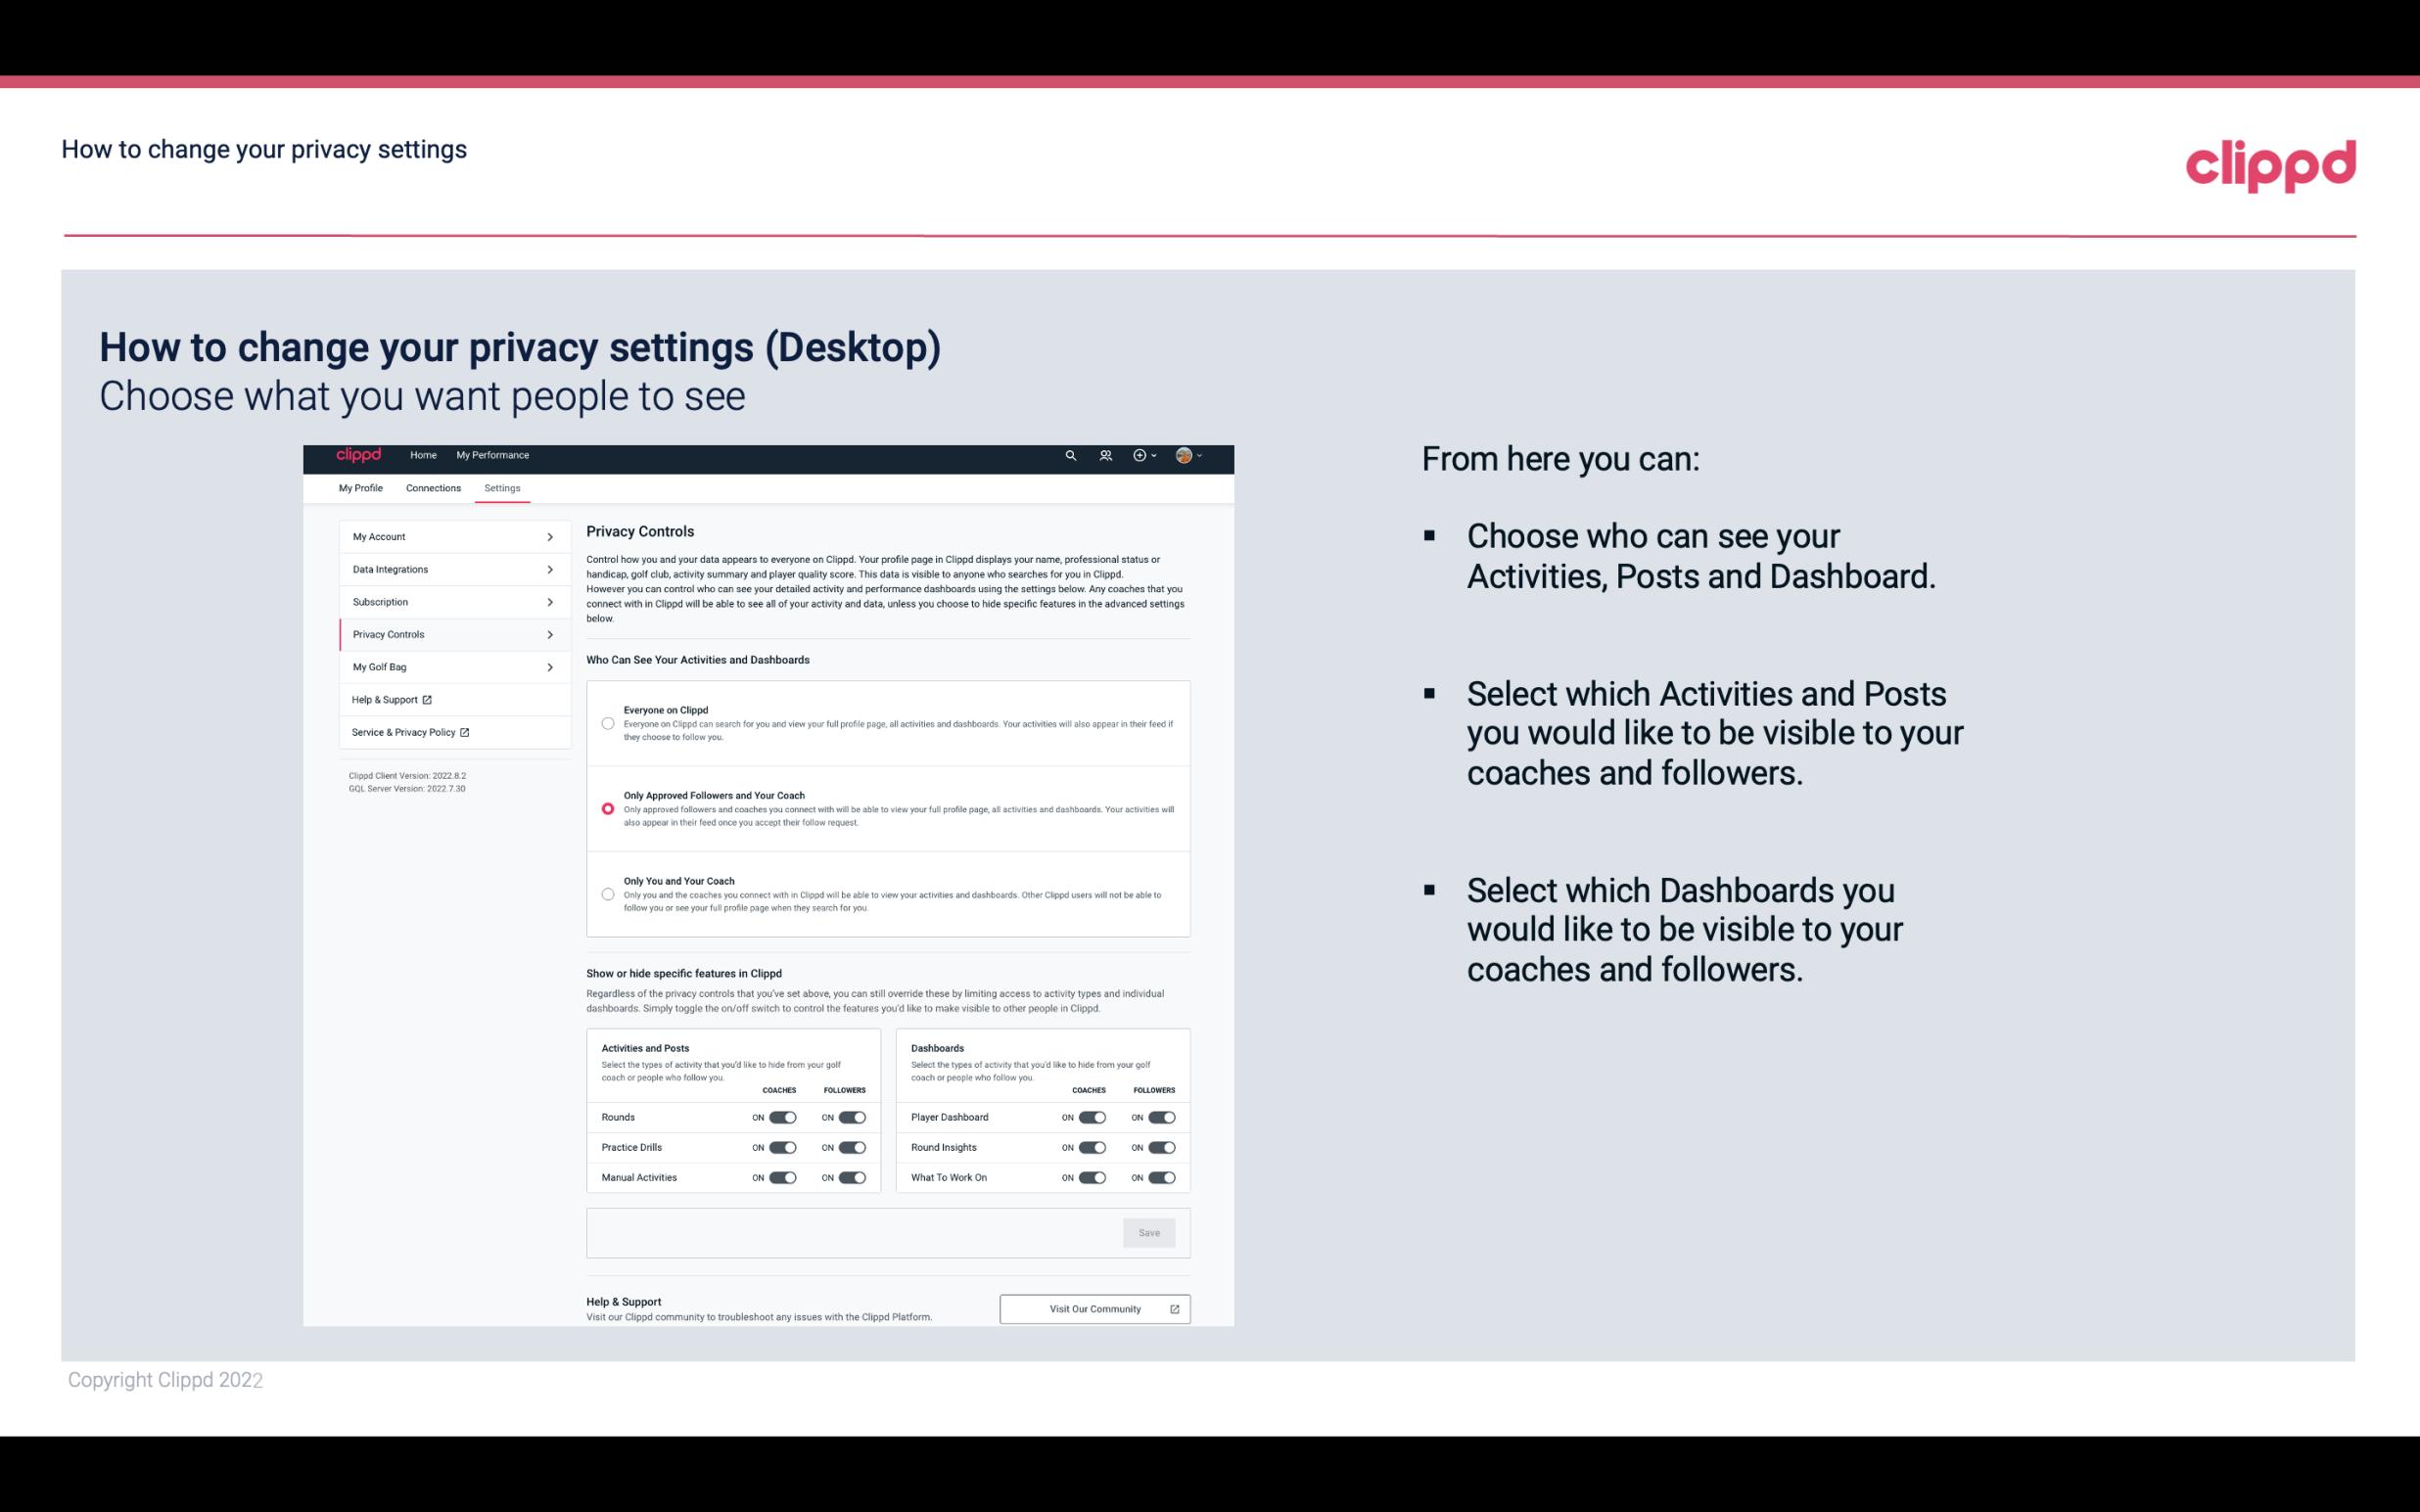Toggle Rounds visibility for Followers off
2420x1512 pixels.
[x=852, y=1117]
